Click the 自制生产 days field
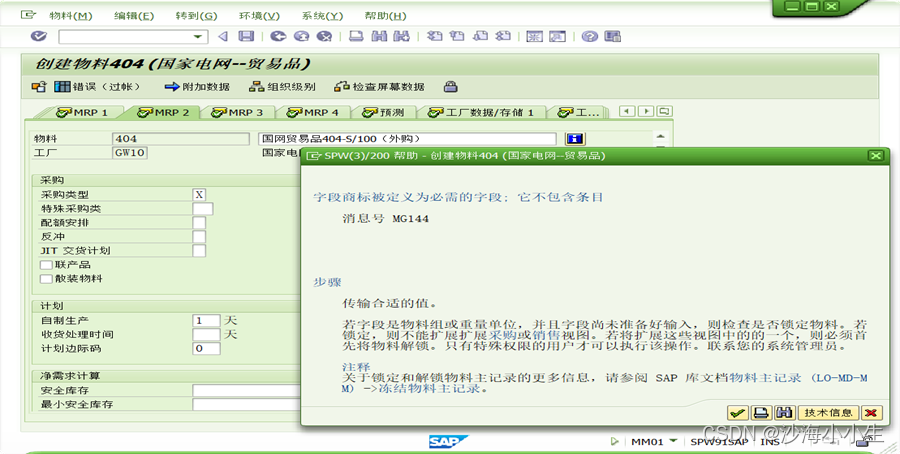900x454 pixels. tap(206, 320)
